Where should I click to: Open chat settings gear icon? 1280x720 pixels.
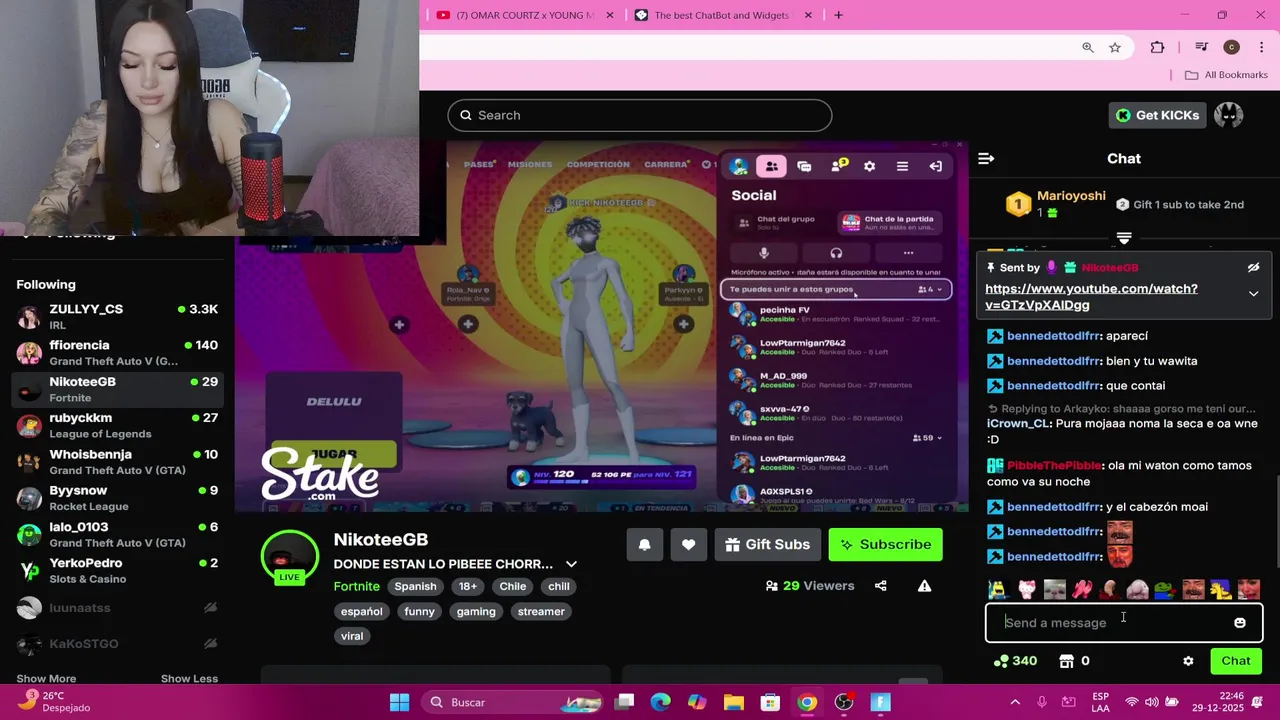click(x=1188, y=661)
